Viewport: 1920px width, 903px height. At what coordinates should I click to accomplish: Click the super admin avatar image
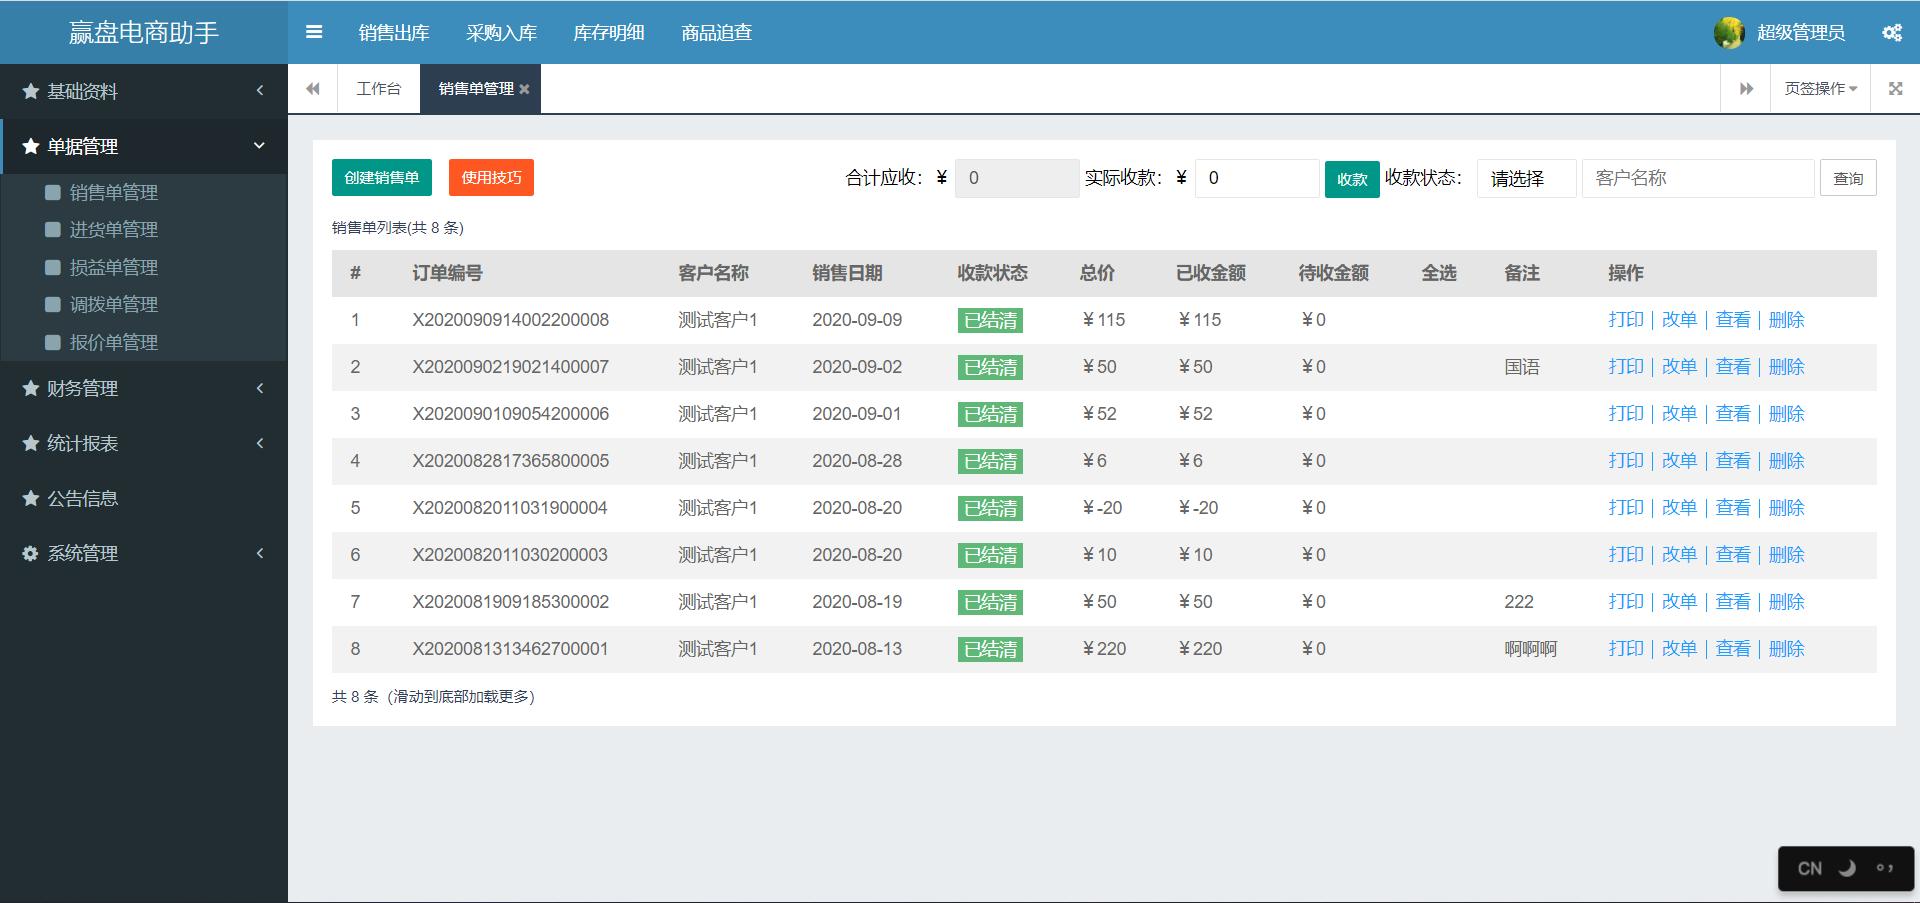pos(1728,33)
